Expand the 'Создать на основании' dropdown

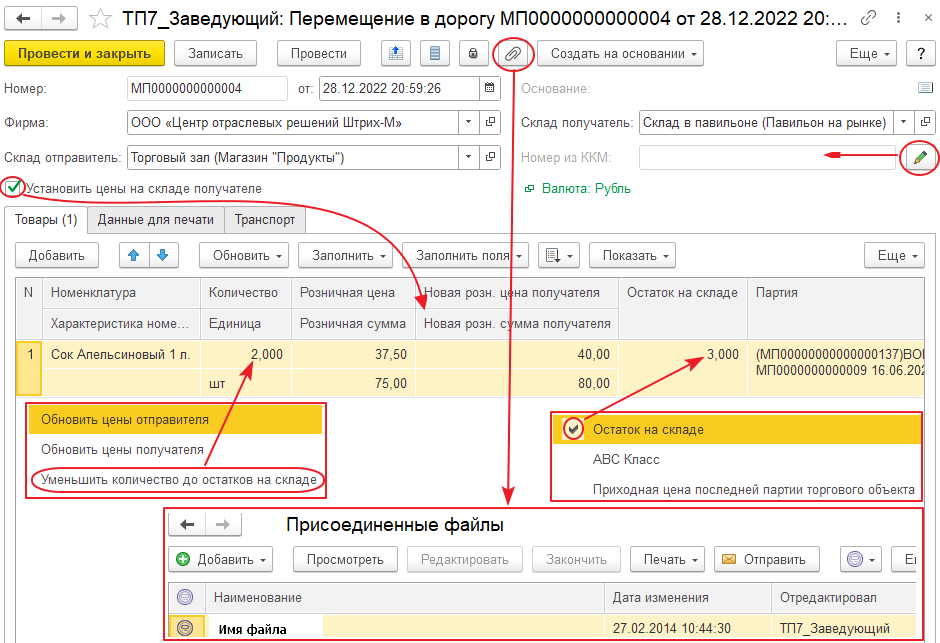click(619, 54)
